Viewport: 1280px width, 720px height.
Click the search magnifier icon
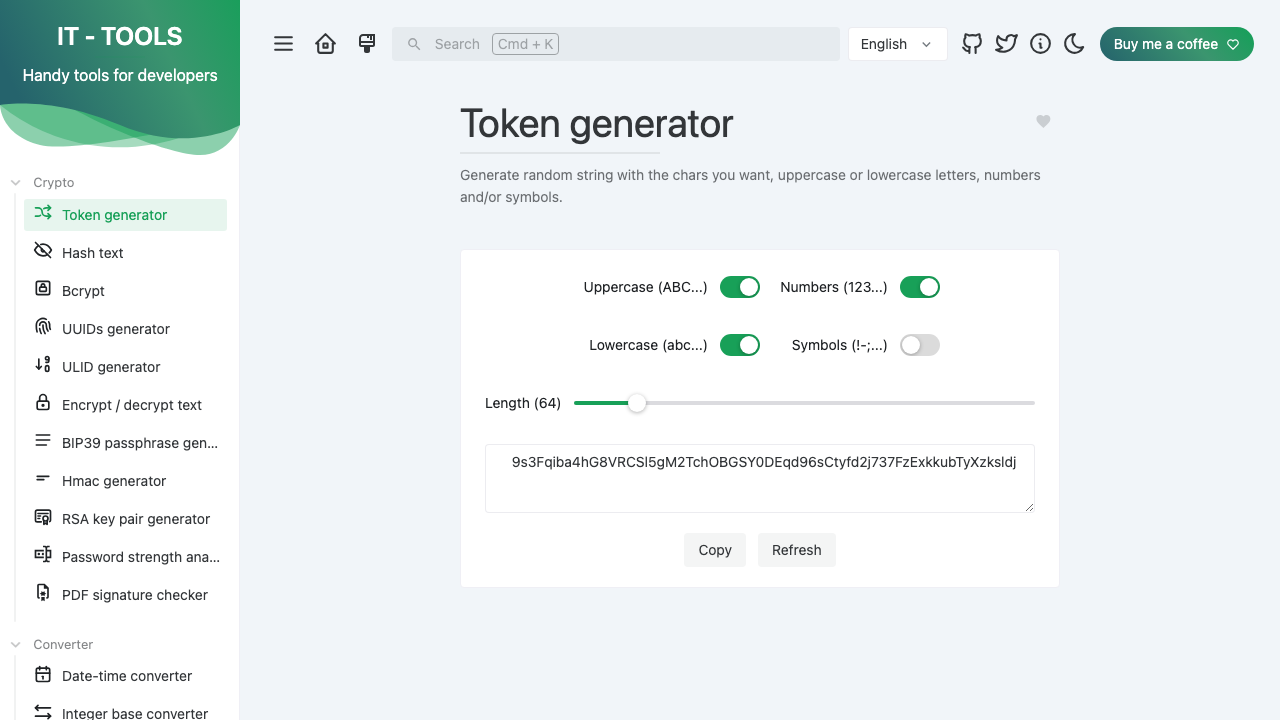click(x=414, y=44)
